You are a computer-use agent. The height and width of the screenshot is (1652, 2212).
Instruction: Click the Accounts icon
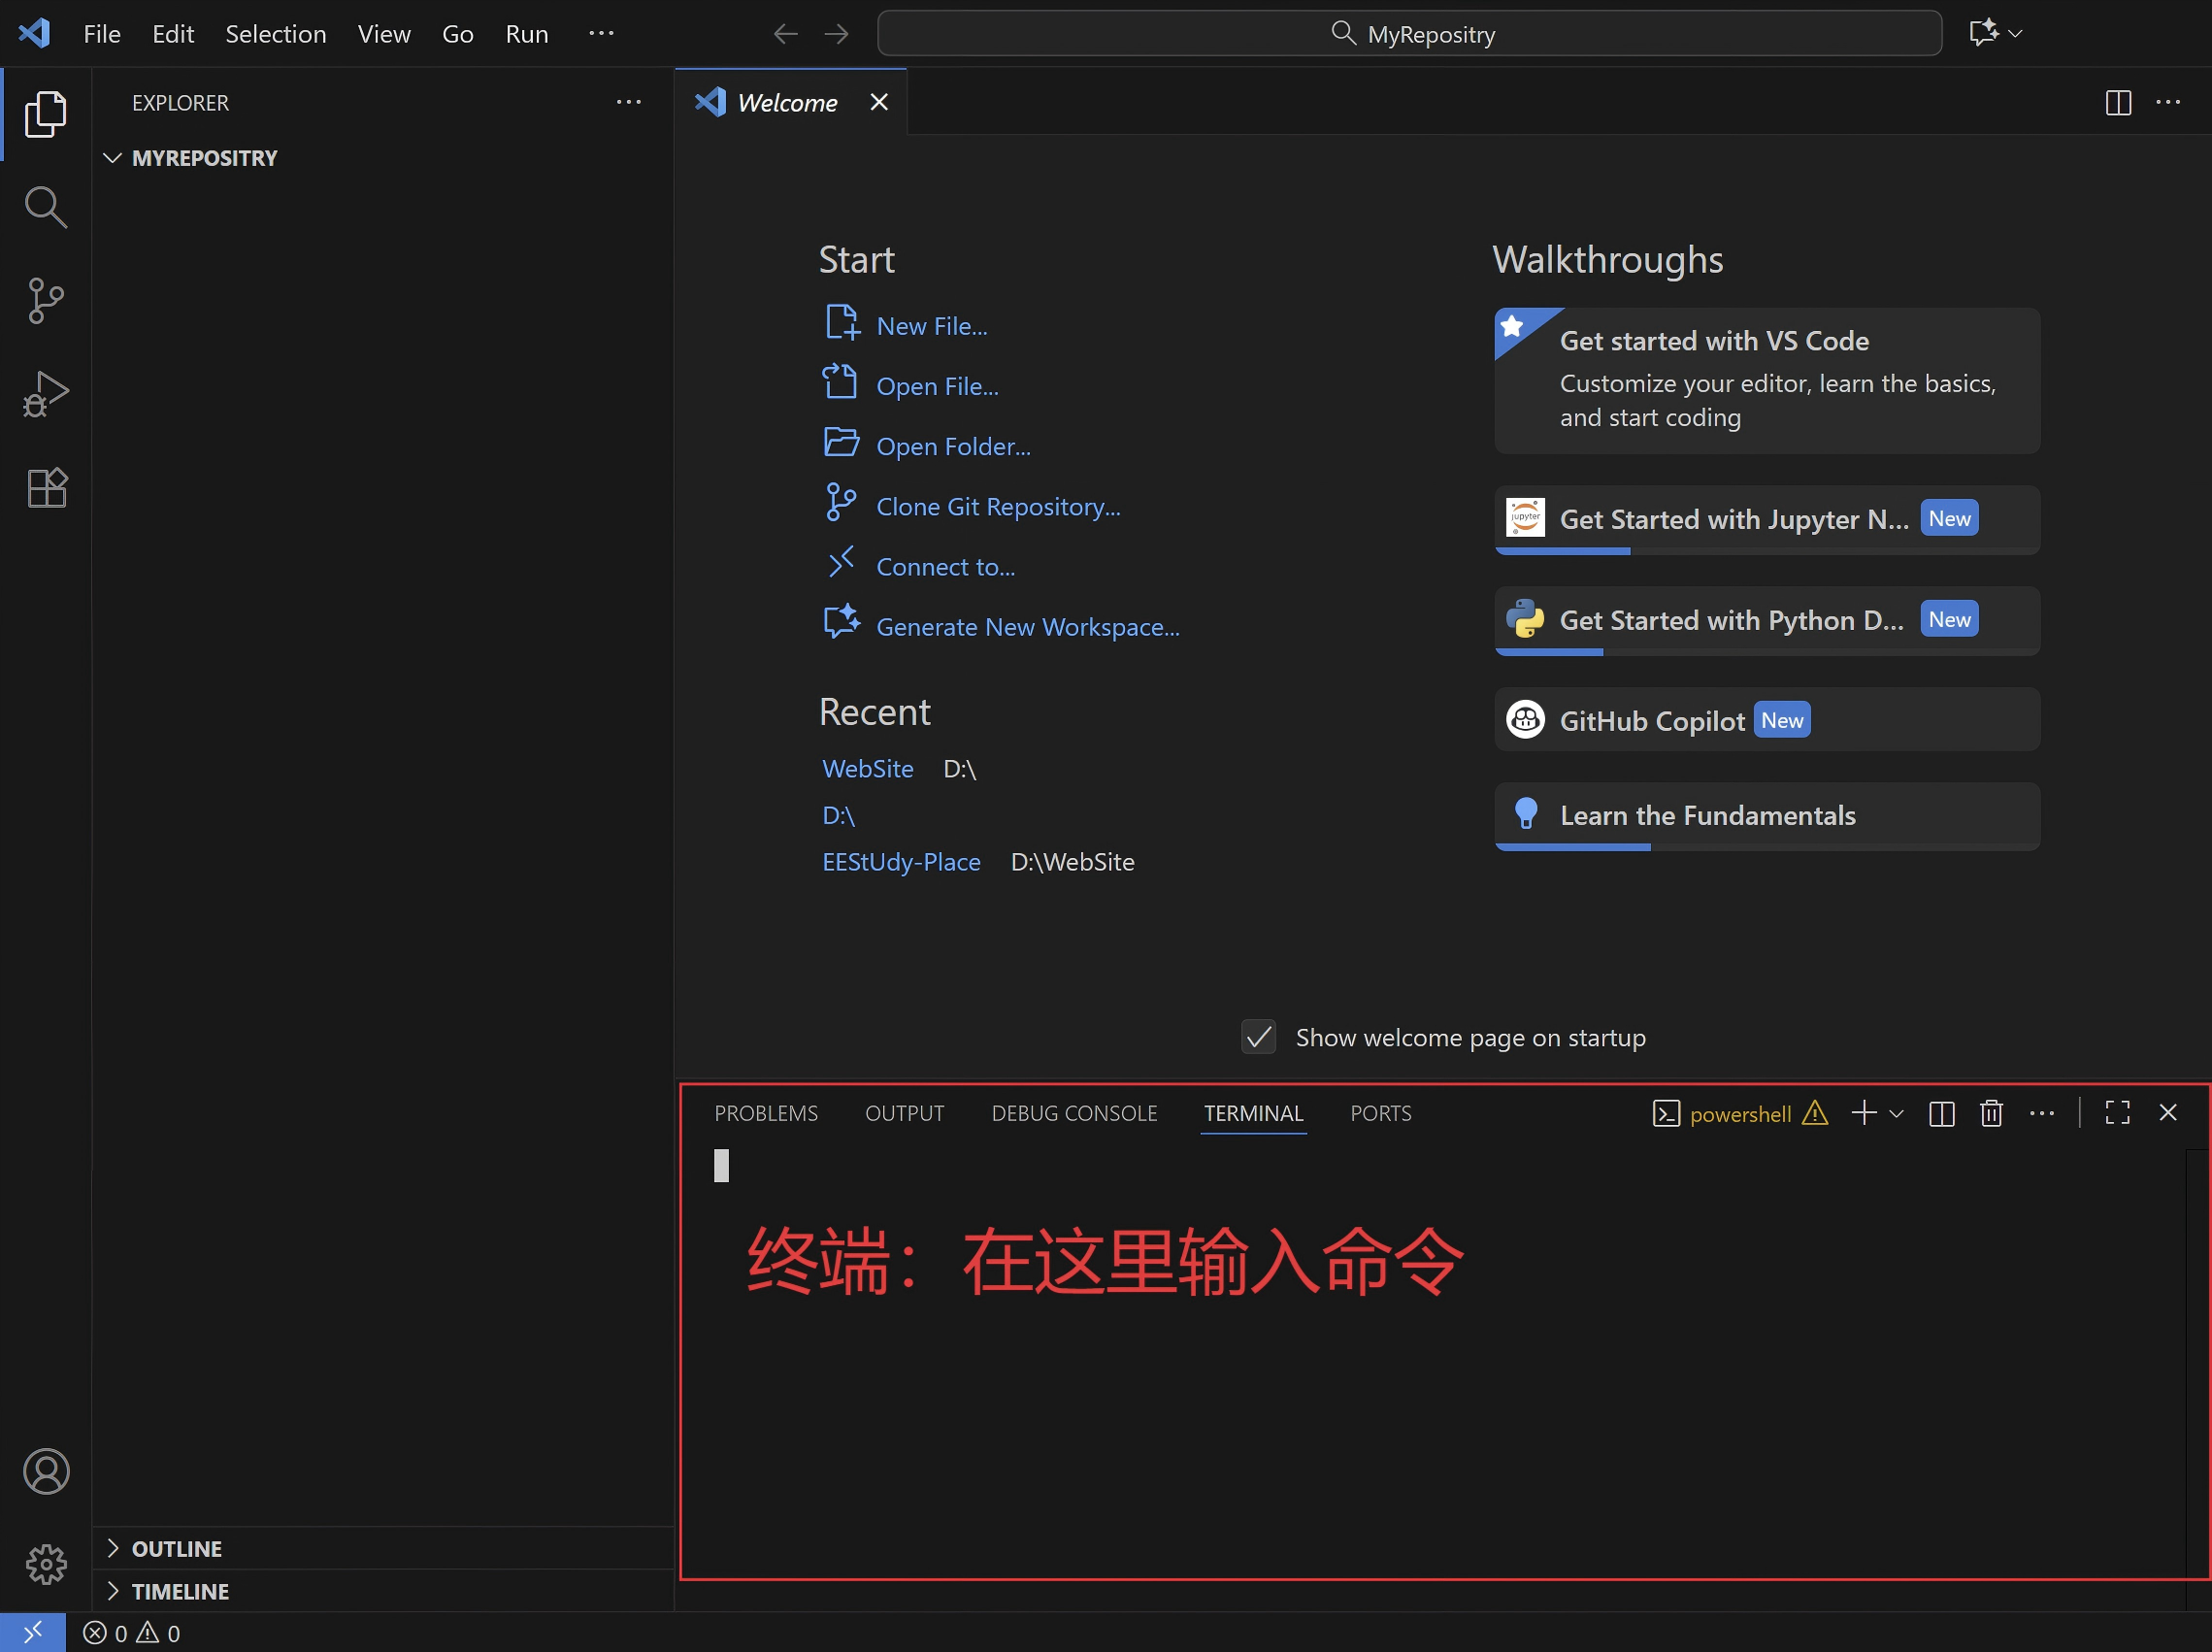pos(45,1472)
